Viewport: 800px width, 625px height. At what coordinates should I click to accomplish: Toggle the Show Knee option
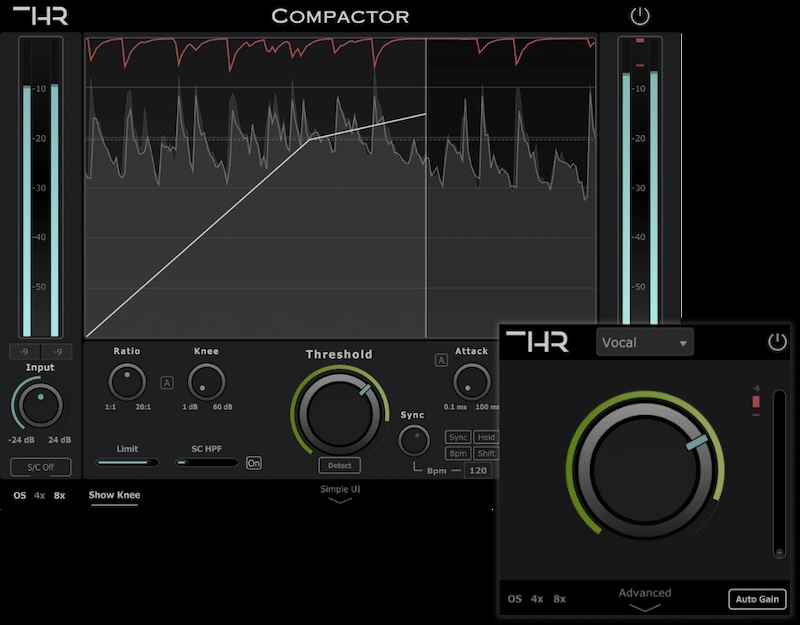[114, 495]
